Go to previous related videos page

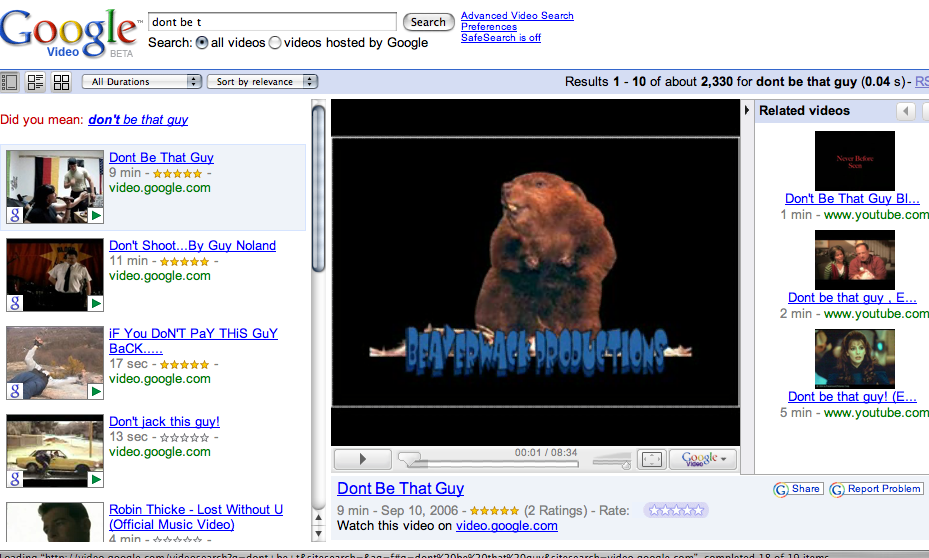coord(905,111)
